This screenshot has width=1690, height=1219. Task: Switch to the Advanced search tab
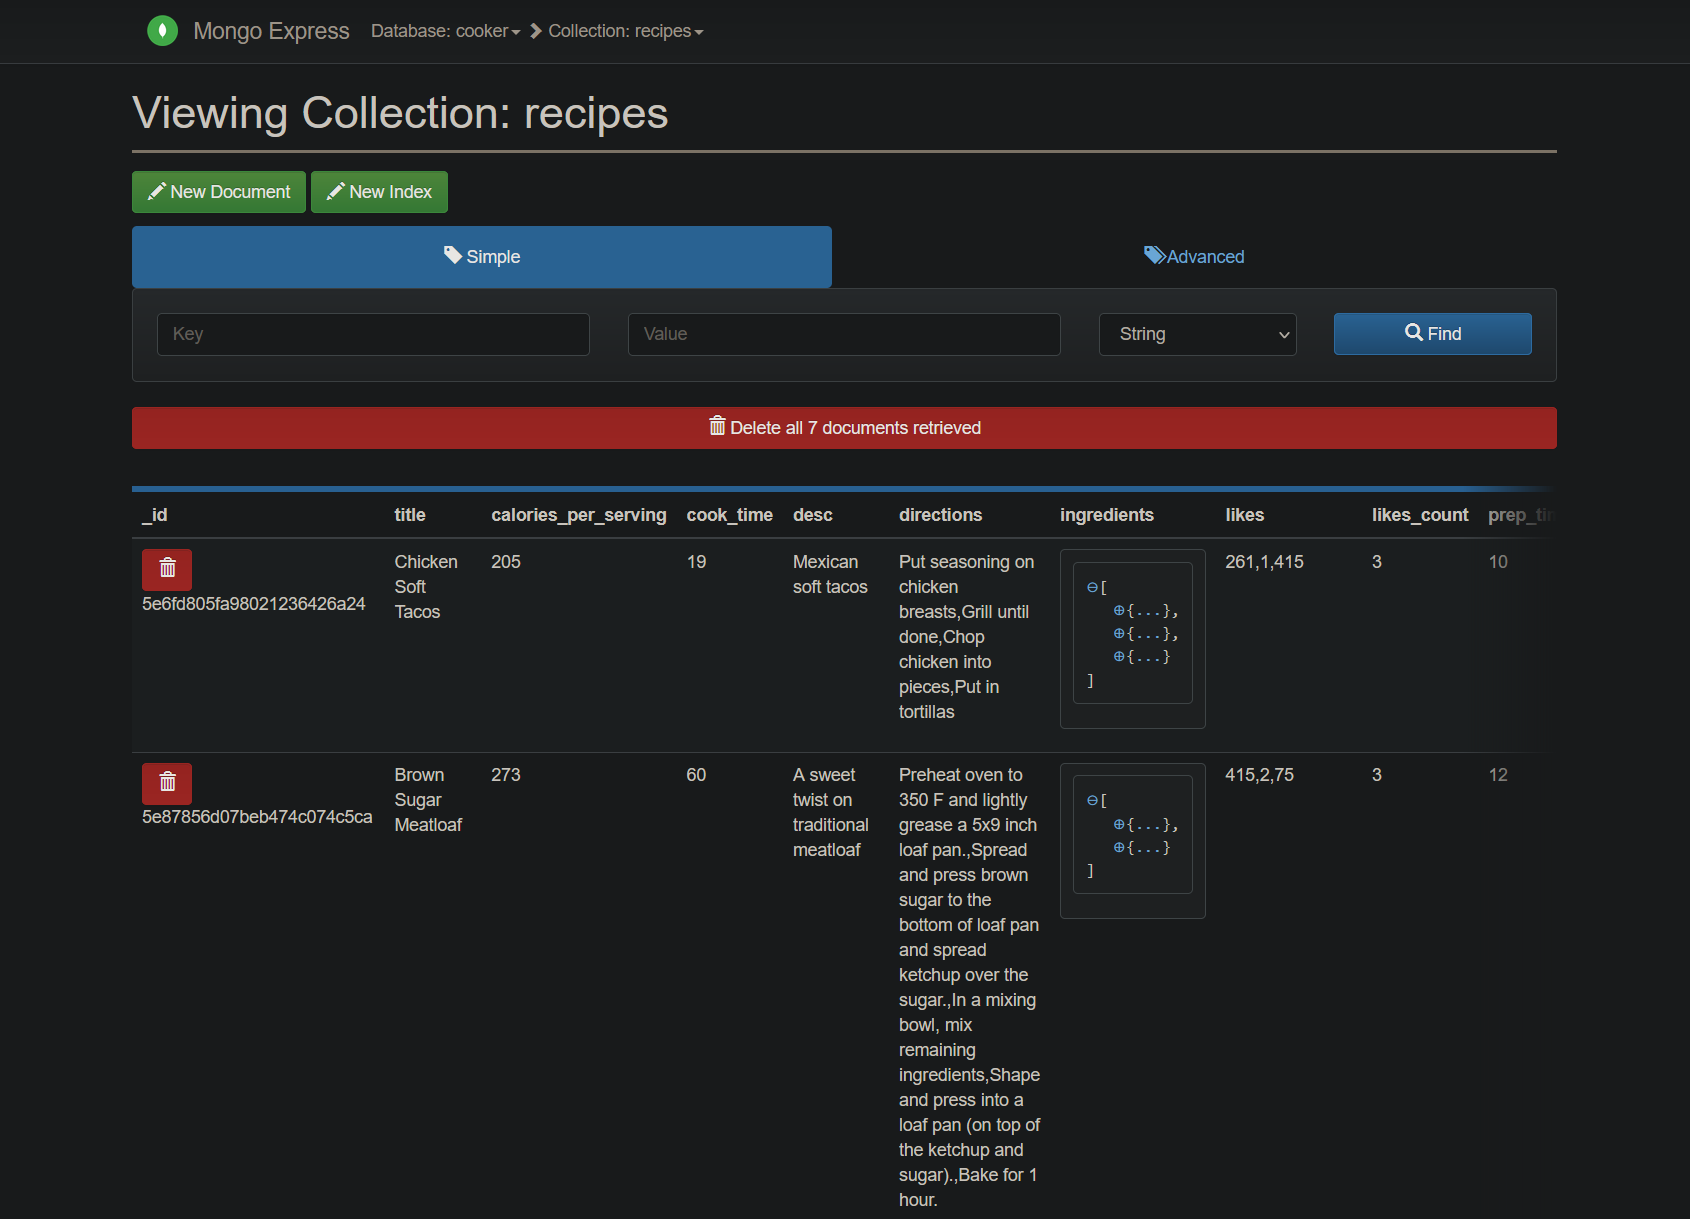click(1194, 257)
